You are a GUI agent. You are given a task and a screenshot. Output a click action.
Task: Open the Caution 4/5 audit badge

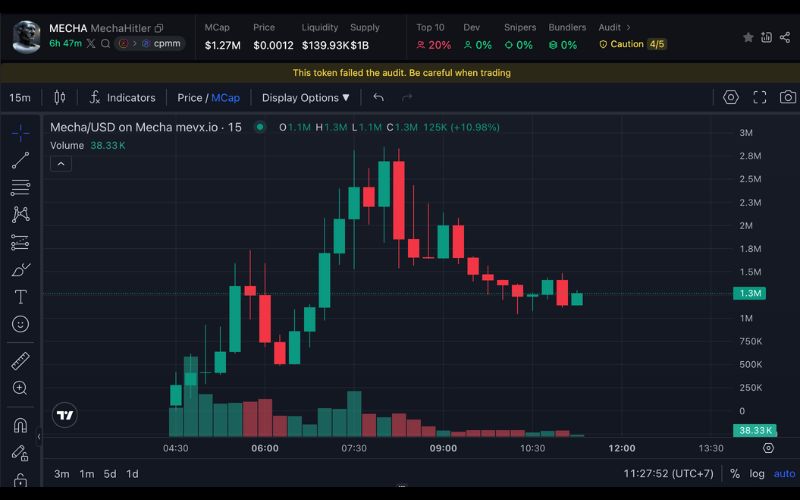[633, 44]
